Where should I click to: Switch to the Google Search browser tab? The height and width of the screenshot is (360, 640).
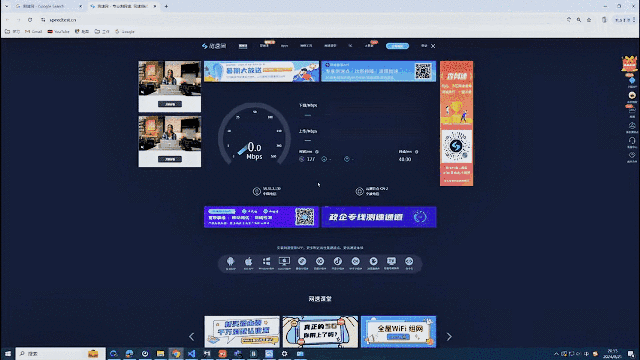click(48, 6)
